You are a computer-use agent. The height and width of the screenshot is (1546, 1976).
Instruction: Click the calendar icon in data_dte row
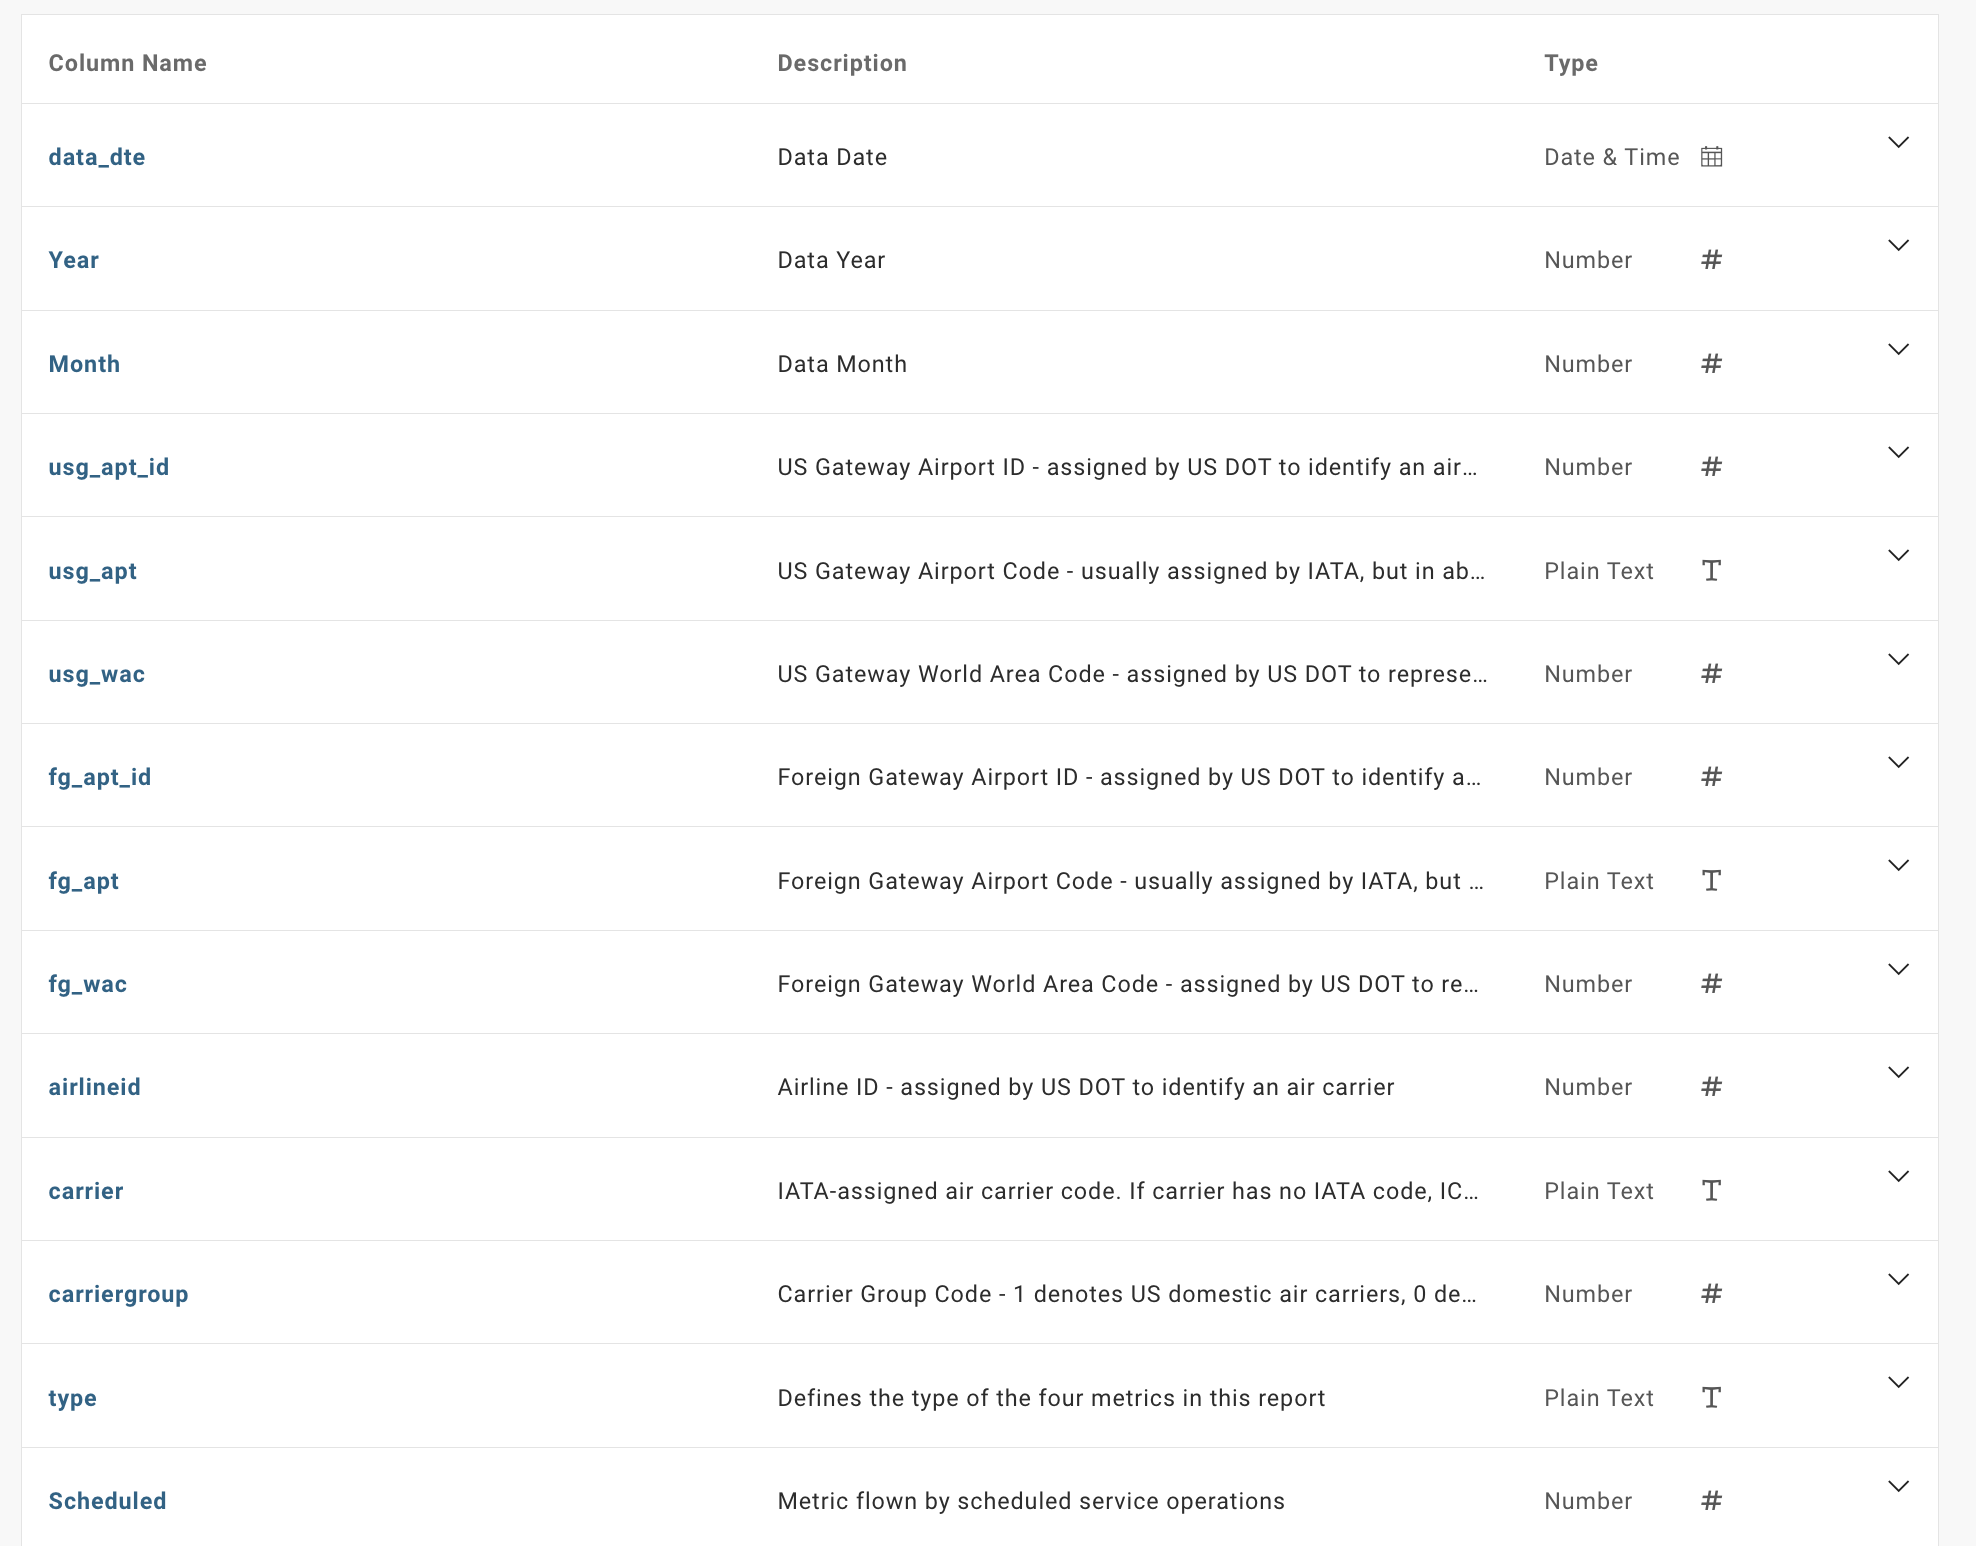(1711, 157)
